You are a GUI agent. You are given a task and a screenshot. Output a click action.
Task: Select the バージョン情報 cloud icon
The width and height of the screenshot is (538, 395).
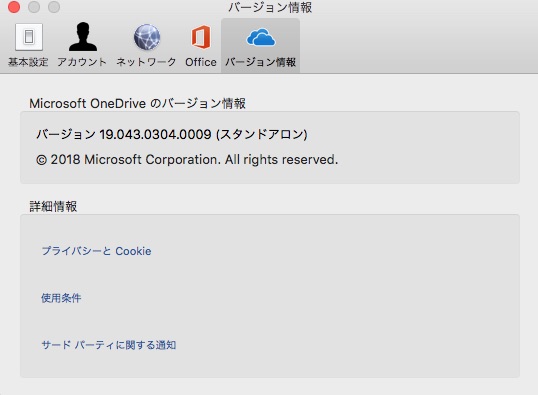(261, 37)
